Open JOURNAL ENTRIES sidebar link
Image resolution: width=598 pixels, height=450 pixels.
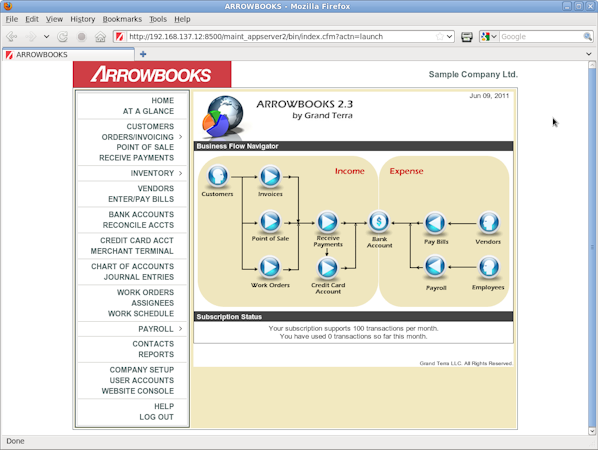(139, 277)
